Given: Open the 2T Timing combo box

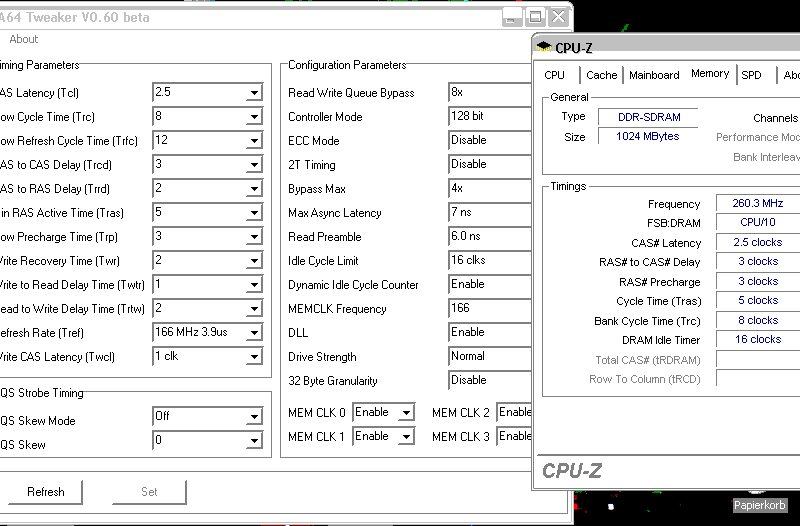Looking at the screenshot, I should point(490,164).
